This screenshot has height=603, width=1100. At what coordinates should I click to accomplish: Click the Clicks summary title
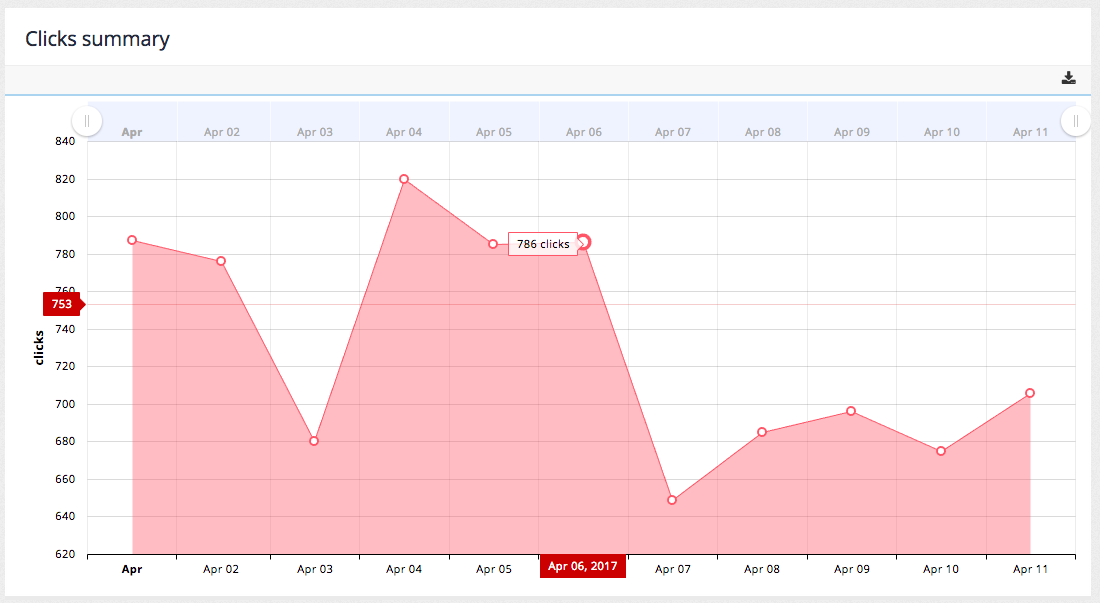[96, 39]
